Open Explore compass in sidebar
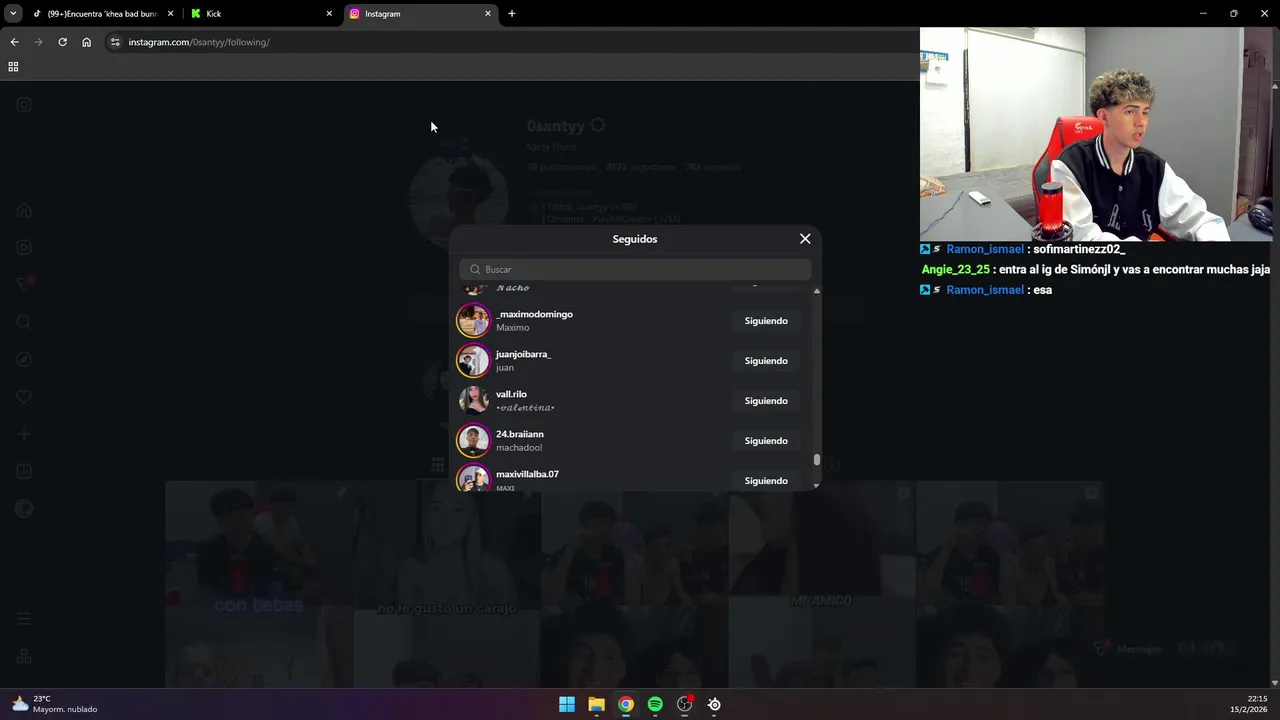 pyautogui.click(x=24, y=359)
